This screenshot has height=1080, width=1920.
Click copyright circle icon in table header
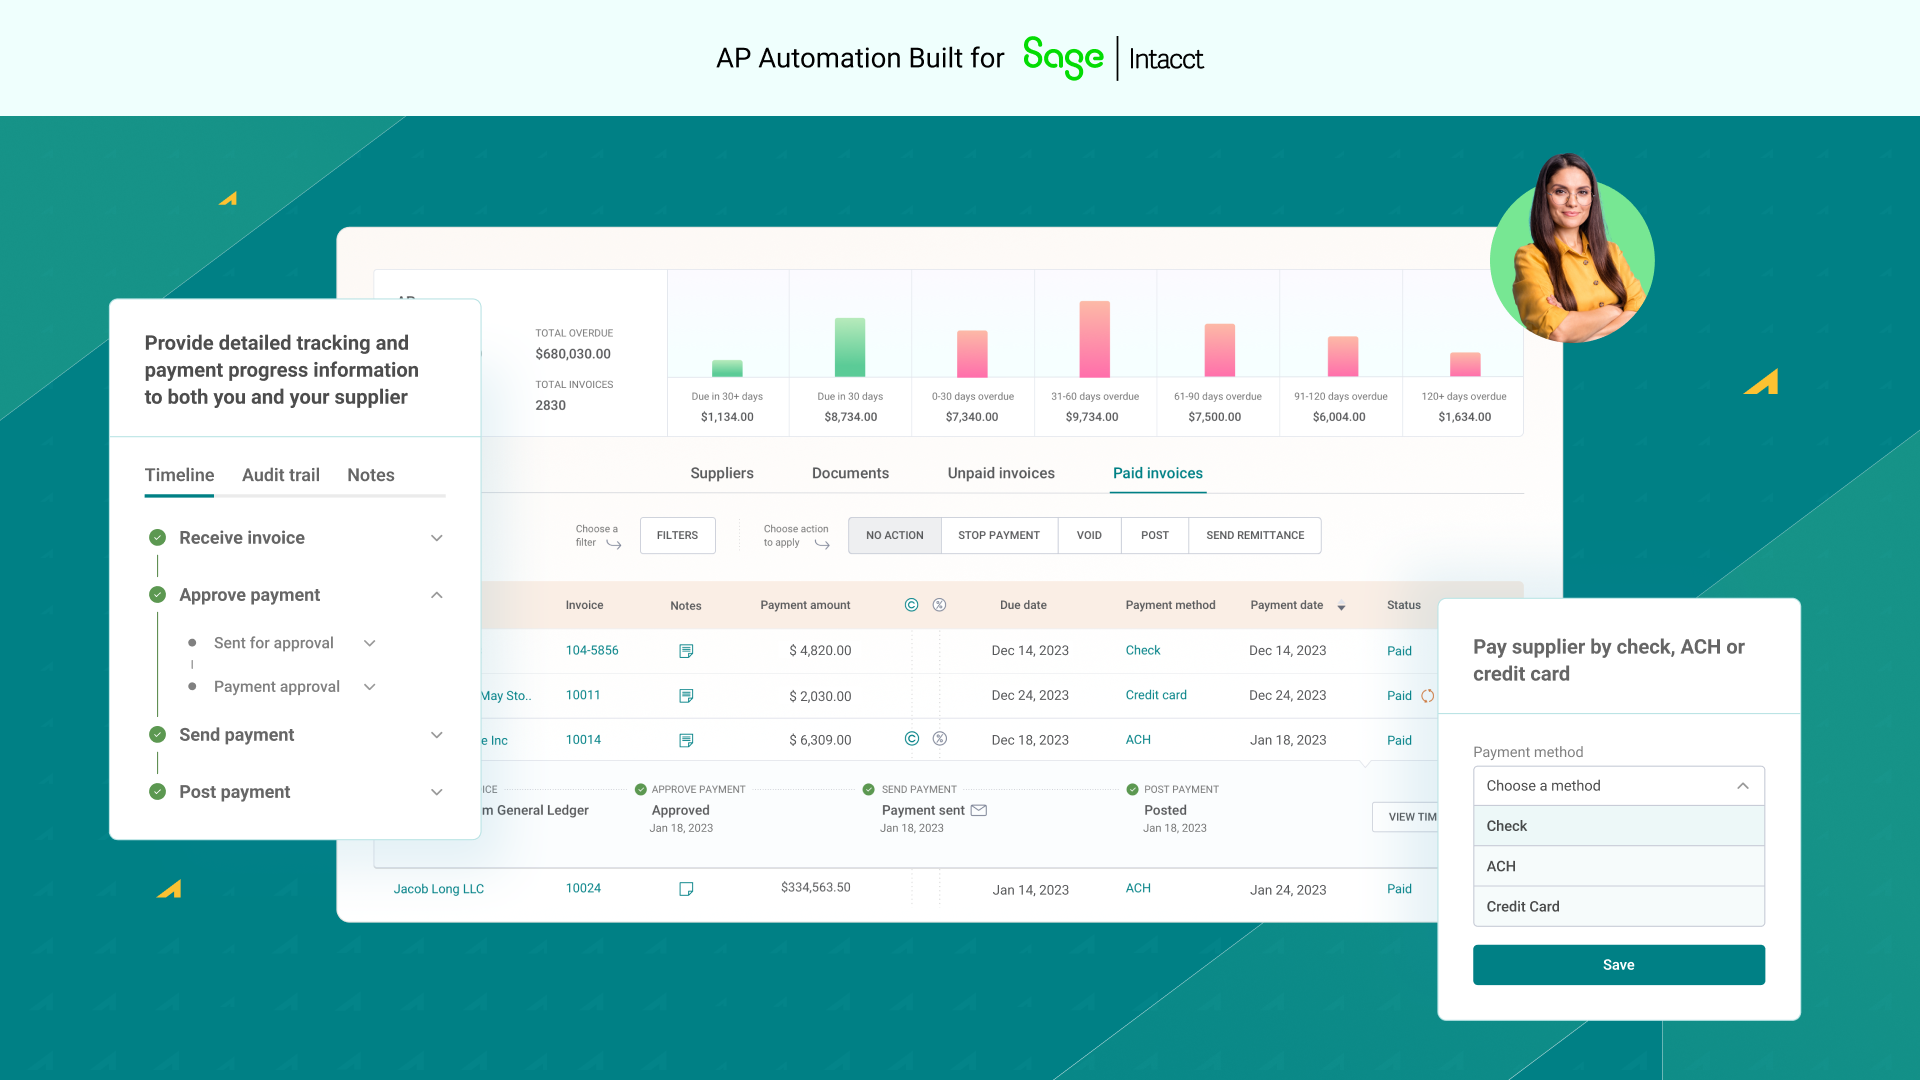point(911,605)
